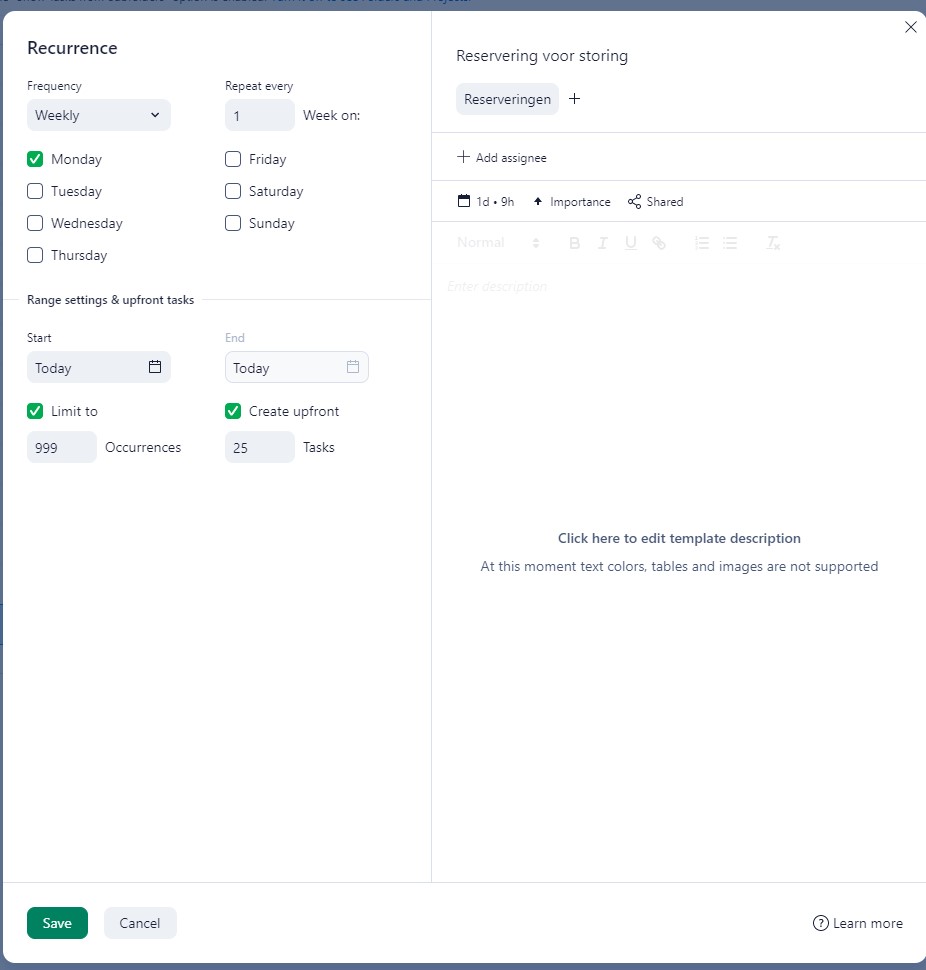Cancel the recurrence dialog

pos(140,923)
